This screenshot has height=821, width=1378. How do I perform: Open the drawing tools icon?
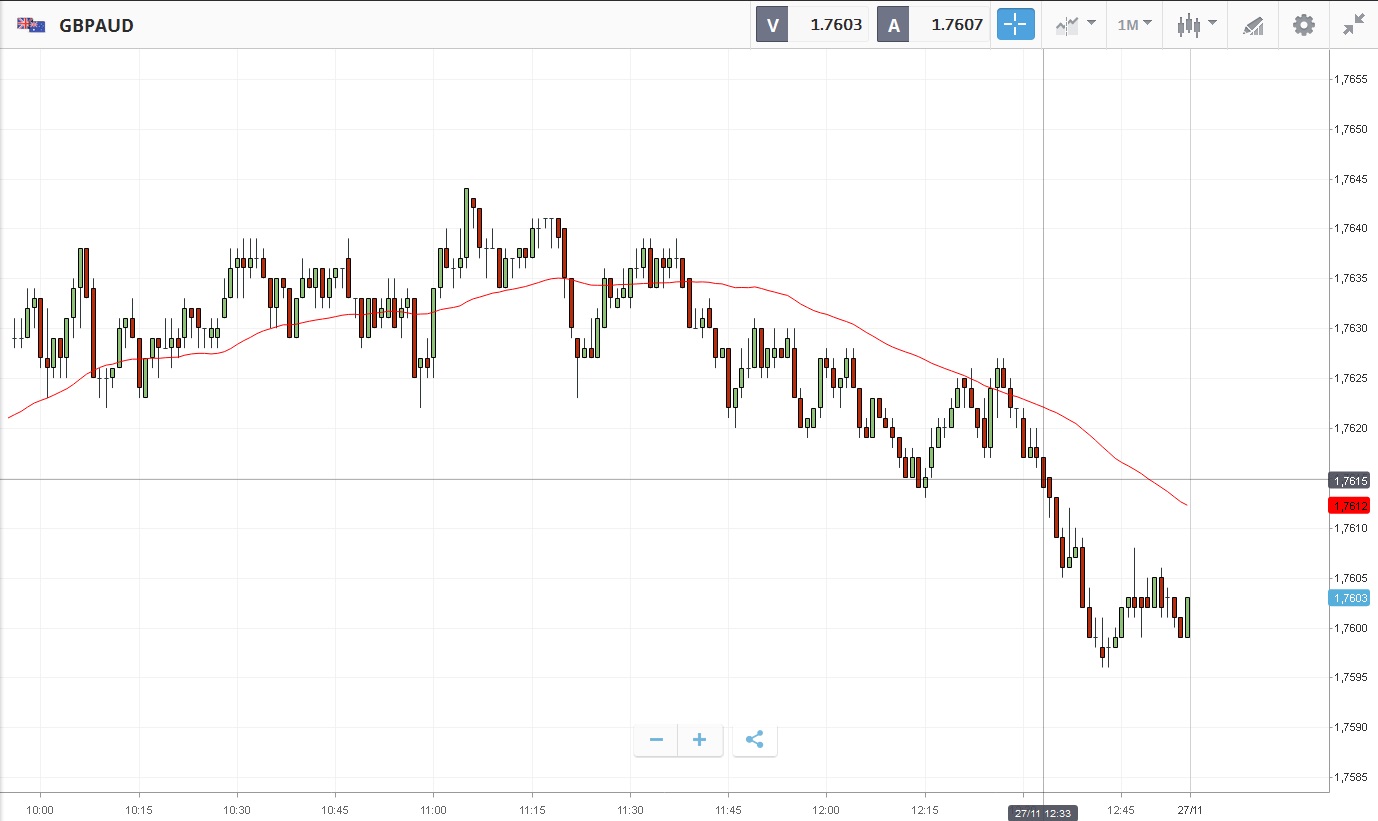1253,25
